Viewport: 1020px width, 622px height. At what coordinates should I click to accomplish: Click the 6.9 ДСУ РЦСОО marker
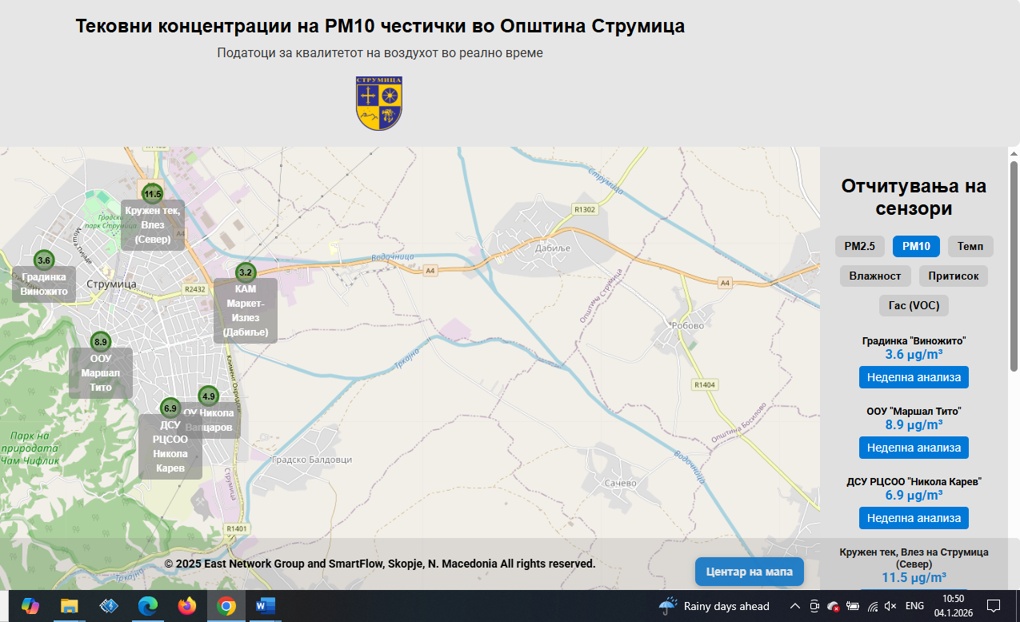[x=170, y=408]
